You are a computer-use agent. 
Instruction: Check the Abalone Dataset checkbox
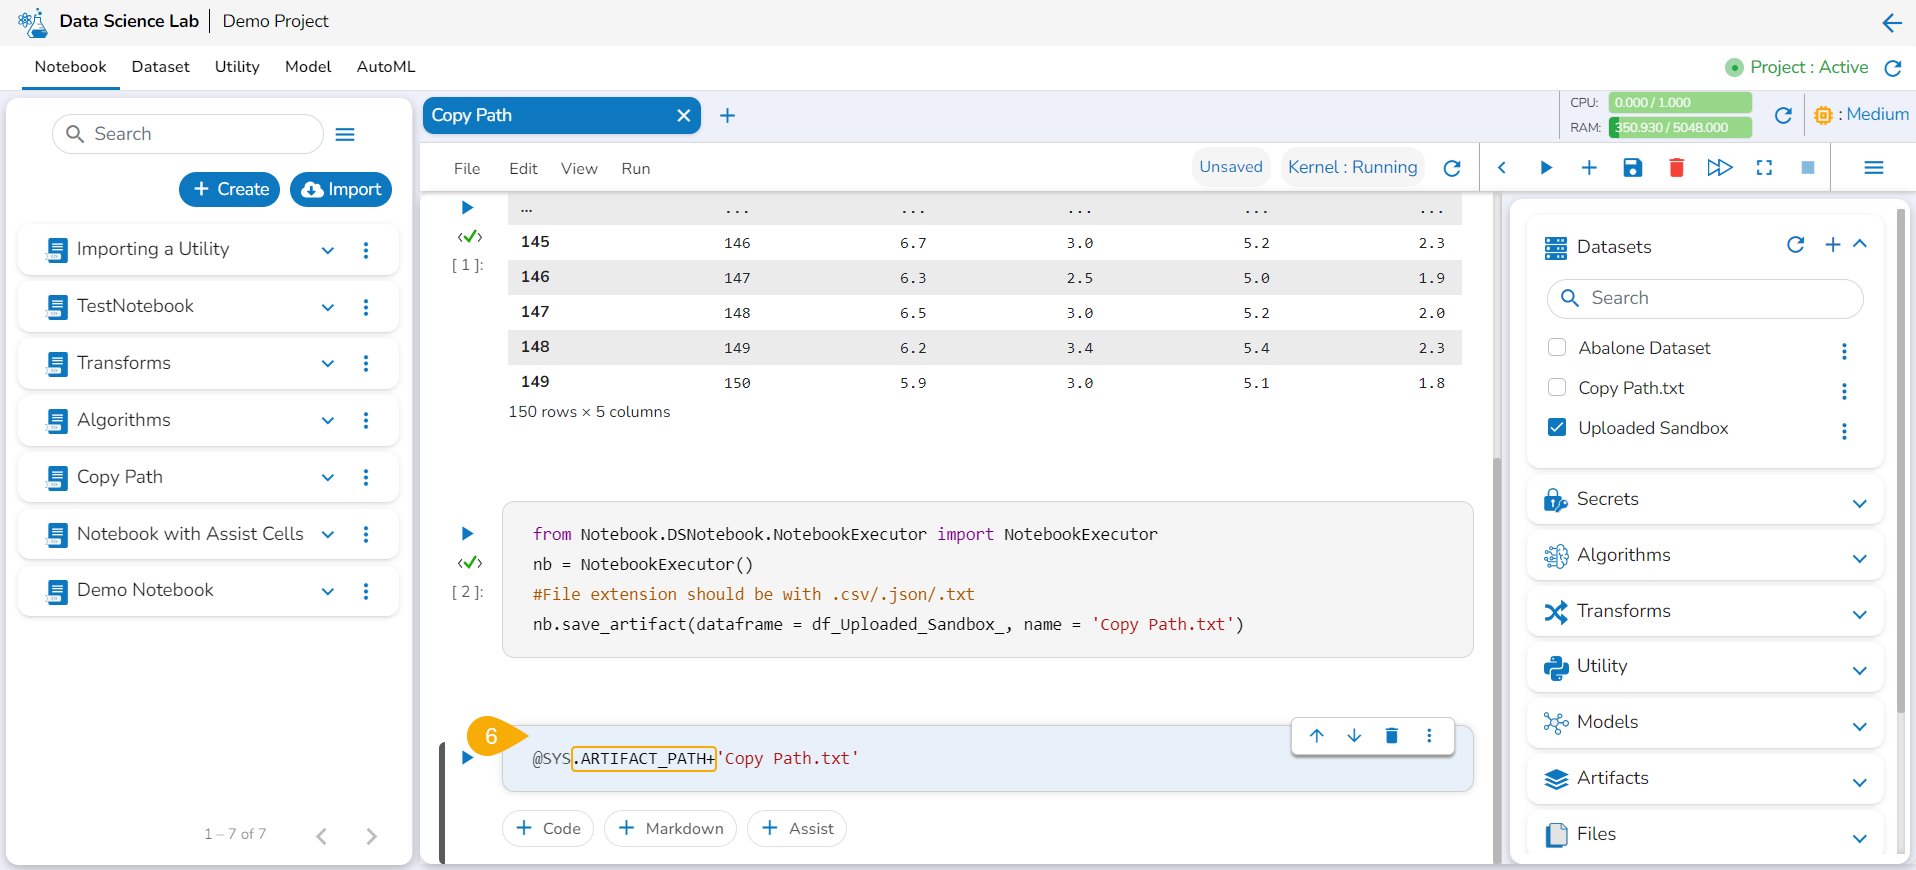pyautogui.click(x=1557, y=348)
